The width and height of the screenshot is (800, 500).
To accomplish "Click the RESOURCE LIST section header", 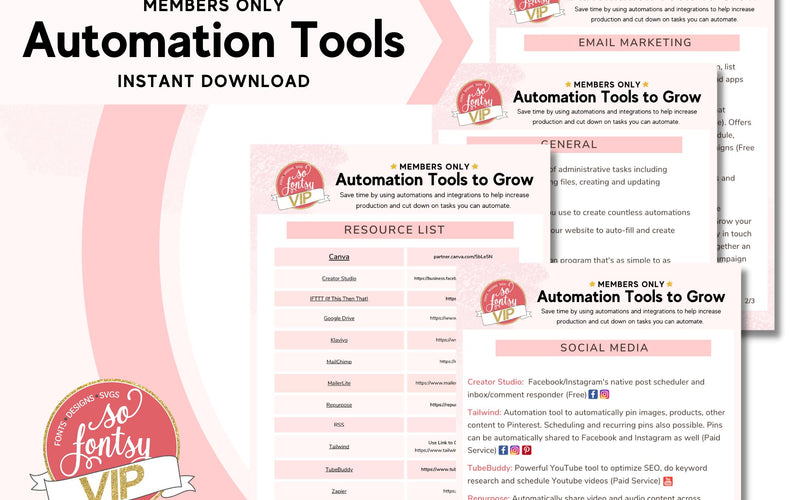I will [399, 230].
